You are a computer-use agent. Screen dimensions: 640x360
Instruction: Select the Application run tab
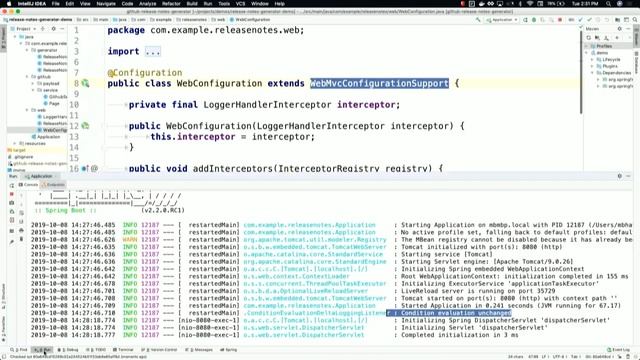pos(39,176)
